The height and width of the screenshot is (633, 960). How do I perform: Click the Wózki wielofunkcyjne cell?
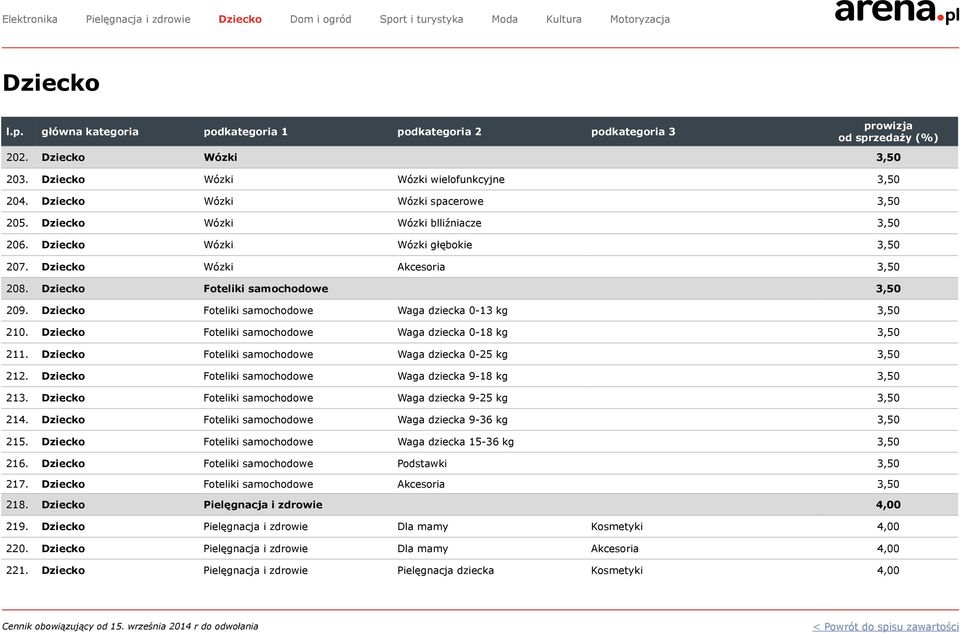point(451,179)
